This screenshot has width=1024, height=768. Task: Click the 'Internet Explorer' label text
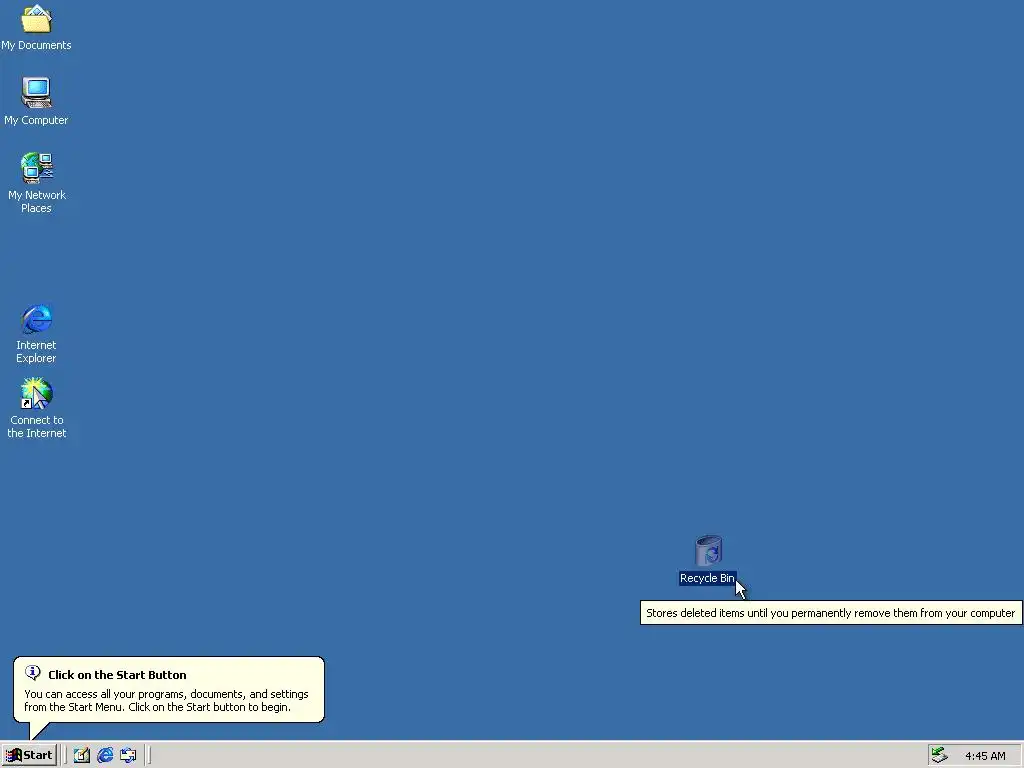tap(36, 351)
